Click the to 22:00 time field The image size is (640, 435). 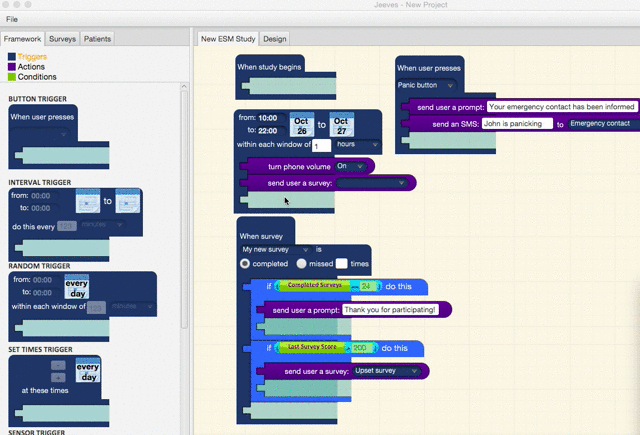pos(269,131)
